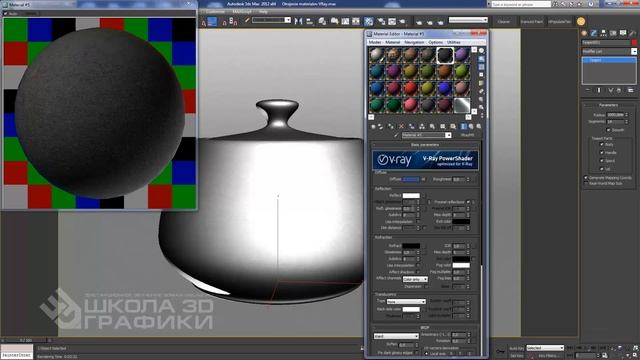Open the Affect channels dropdown
640x360 pixels.
coord(415,279)
